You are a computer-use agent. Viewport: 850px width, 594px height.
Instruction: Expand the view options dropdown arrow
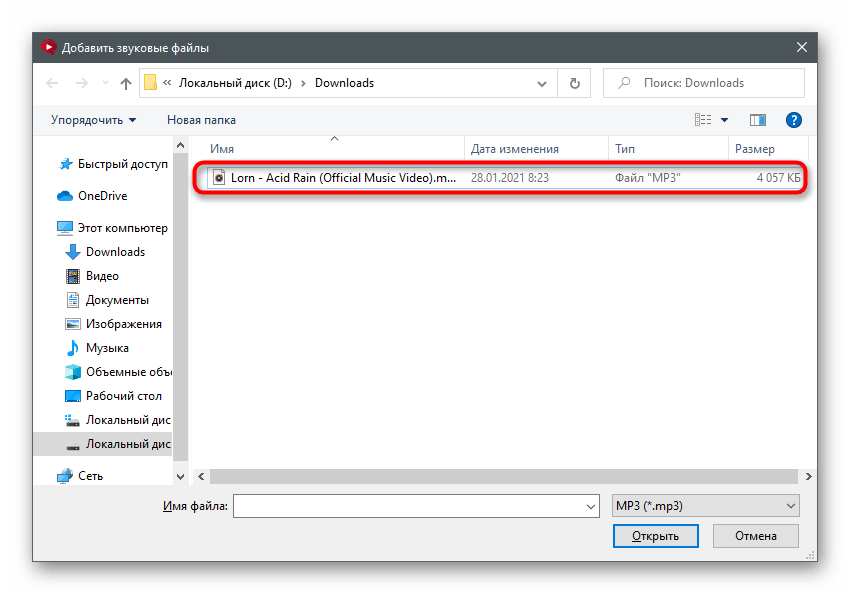point(725,120)
